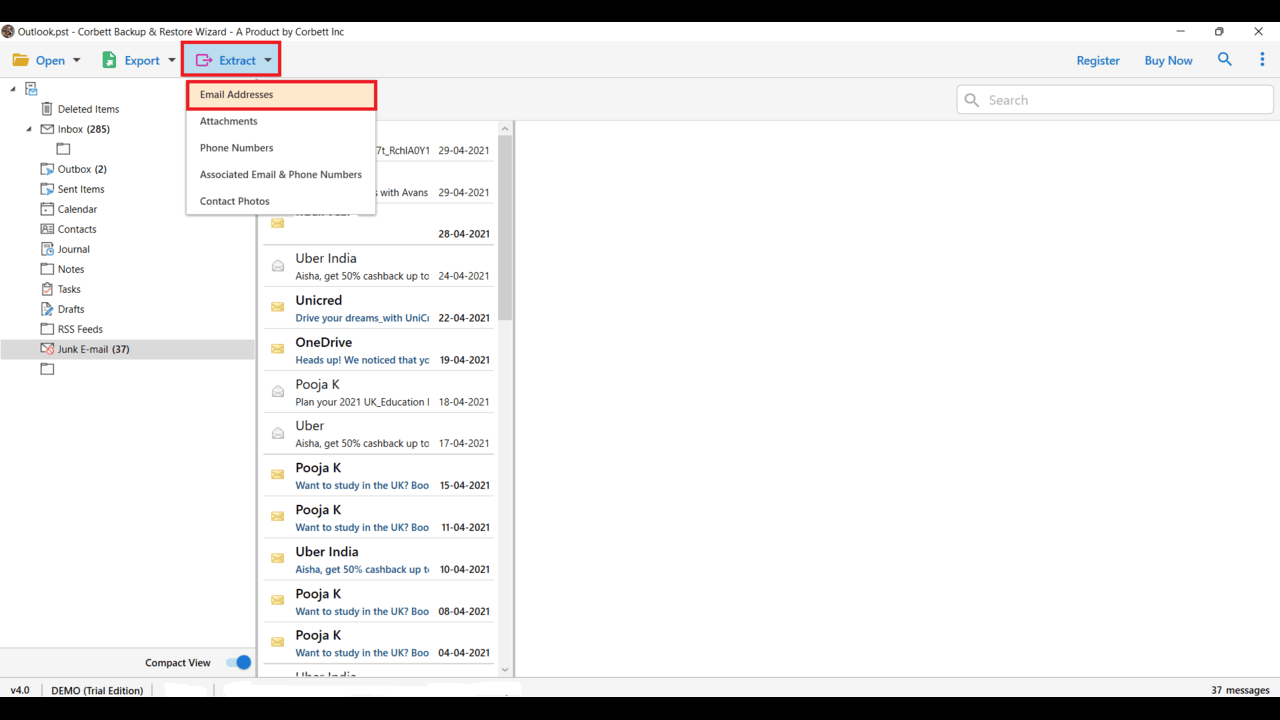Select Associated Email & Phone Numbers option
The height and width of the screenshot is (720, 1280).
pos(281,174)
